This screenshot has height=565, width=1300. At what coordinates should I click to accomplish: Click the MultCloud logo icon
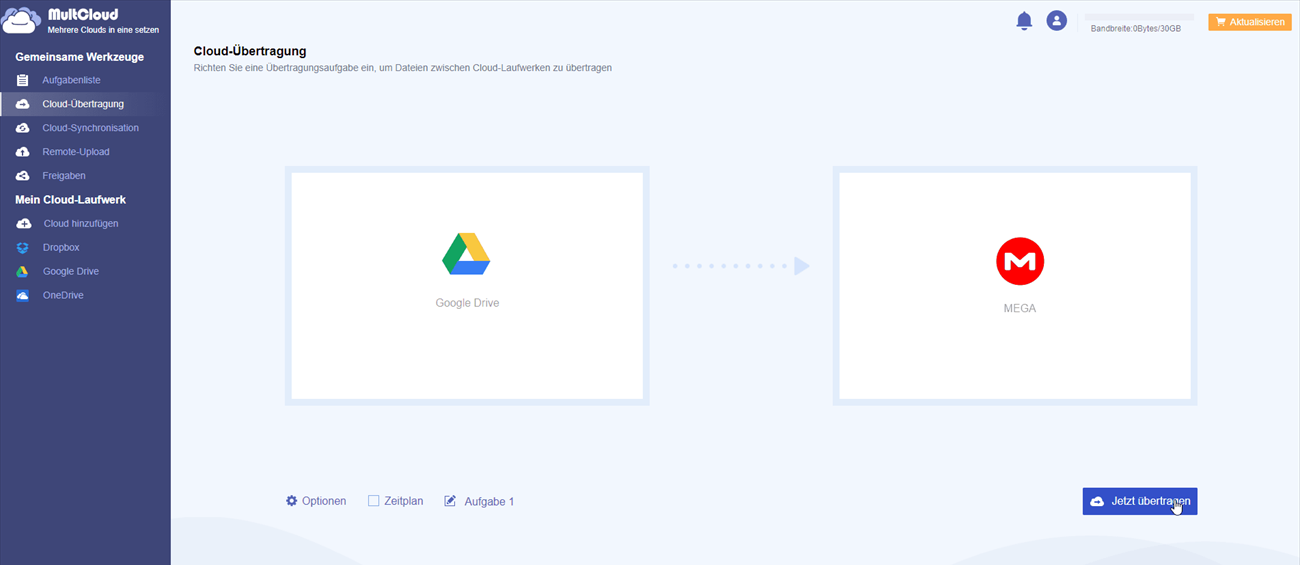pos(21,21)
